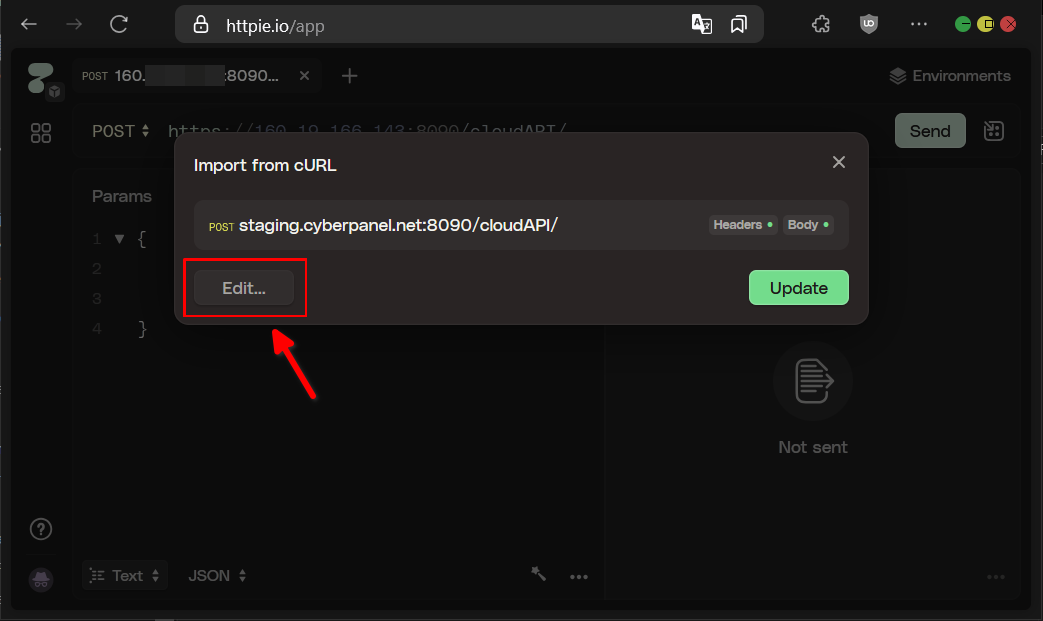Screen dimensions: 1043x621
Task: Add a new request tab
Action: 349,76
